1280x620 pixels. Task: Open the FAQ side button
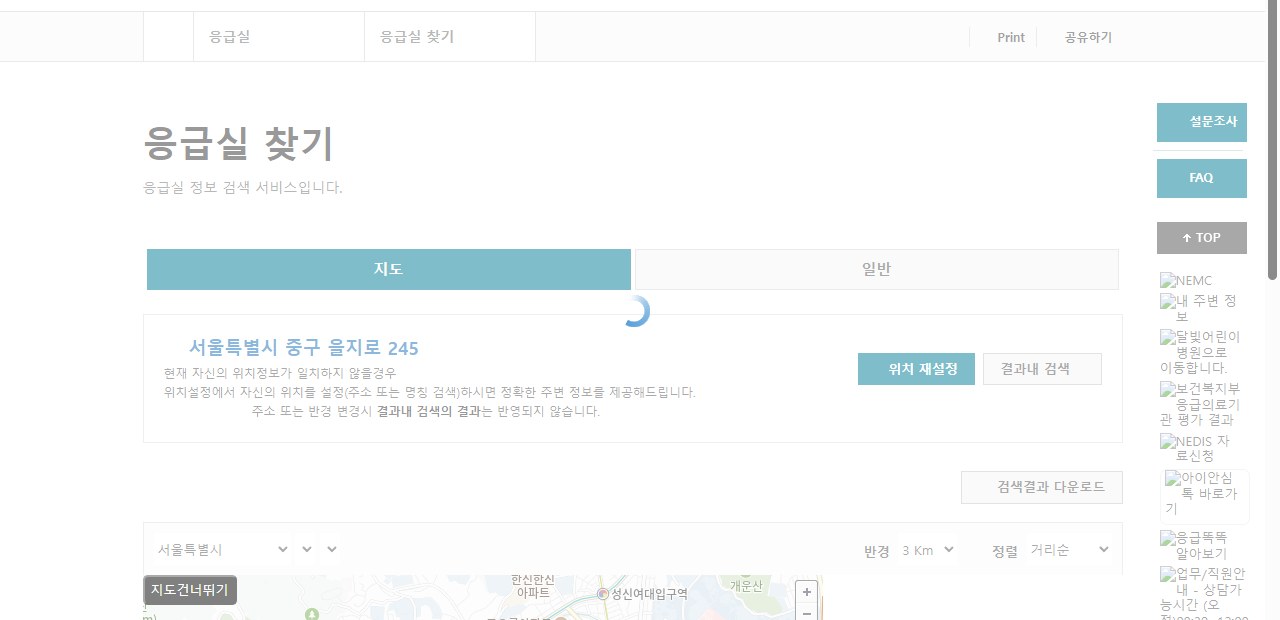tap(1202, 178)
